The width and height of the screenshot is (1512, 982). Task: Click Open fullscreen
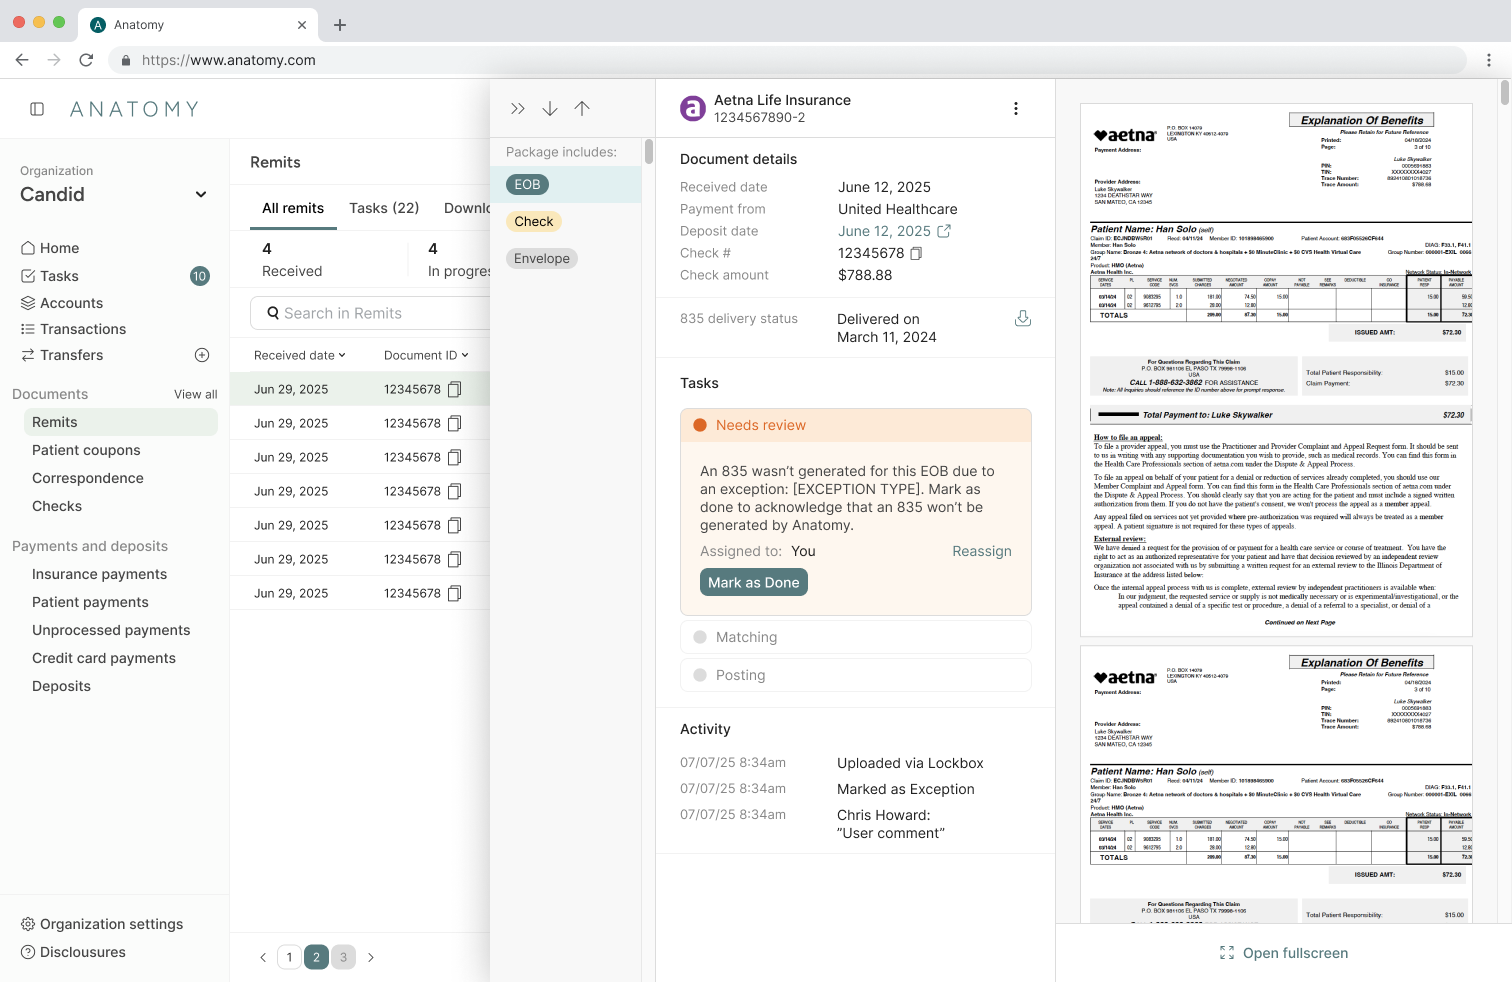1284,953
